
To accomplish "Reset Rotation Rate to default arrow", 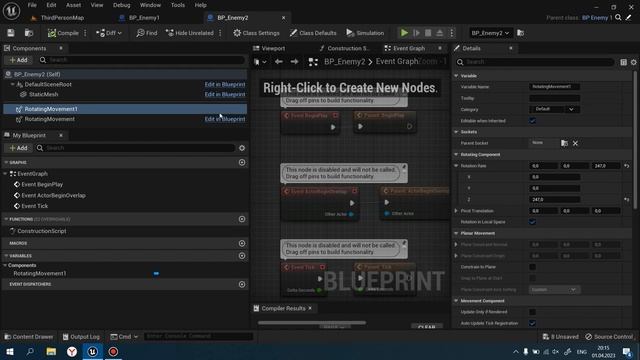I will click(627, 166).
